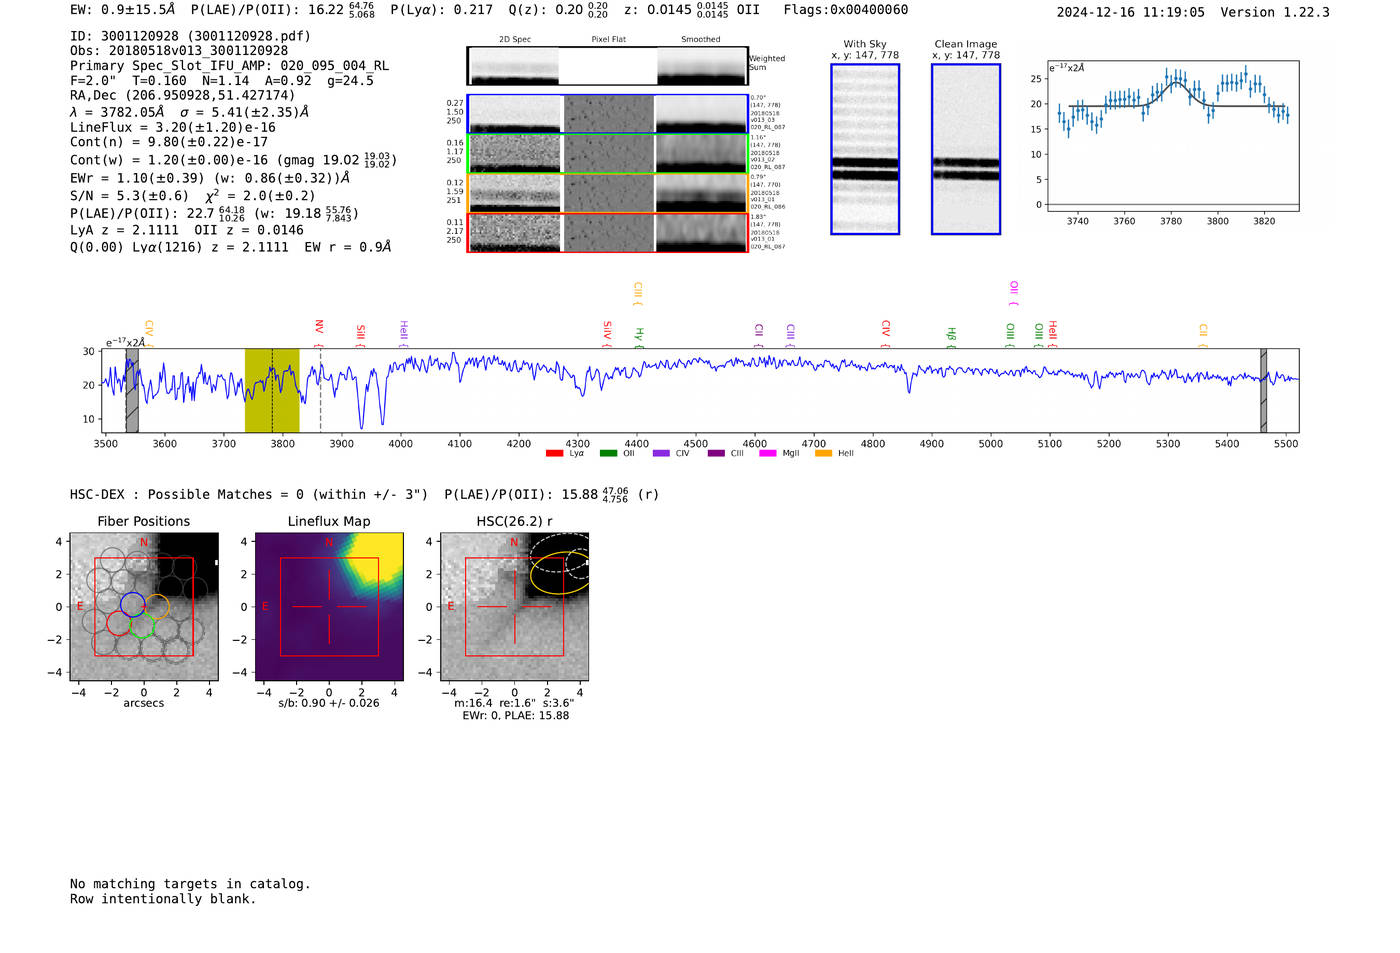Viewport: 1400px width, 953px height.
Task: Open the orange-bordered fiber 2D spectrum row
Action: (x=607, y=193)
